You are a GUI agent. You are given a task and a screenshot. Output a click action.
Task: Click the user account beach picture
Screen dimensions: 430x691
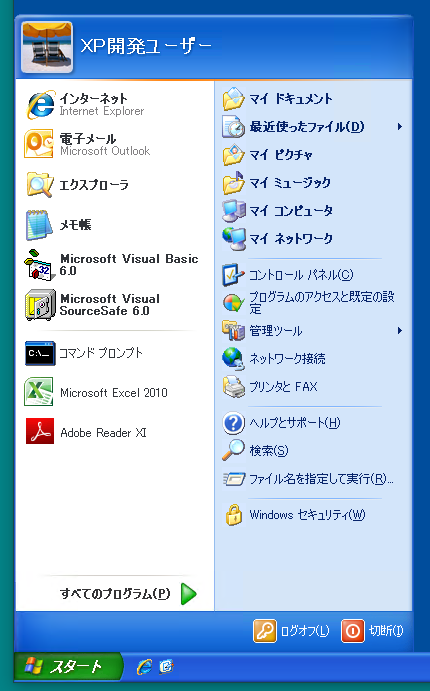[47, 47]
